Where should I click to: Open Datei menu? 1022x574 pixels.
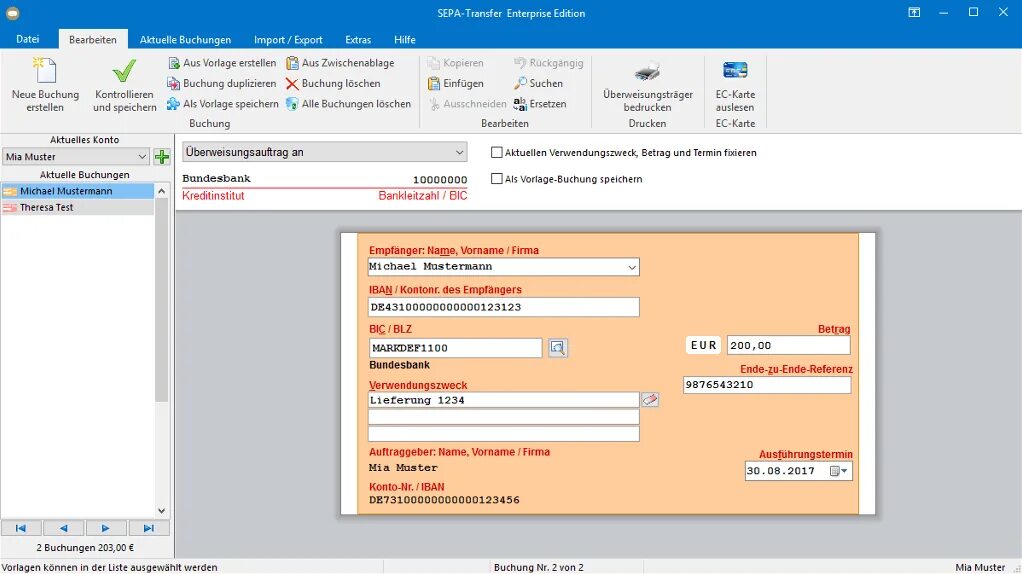coord(27,39)
